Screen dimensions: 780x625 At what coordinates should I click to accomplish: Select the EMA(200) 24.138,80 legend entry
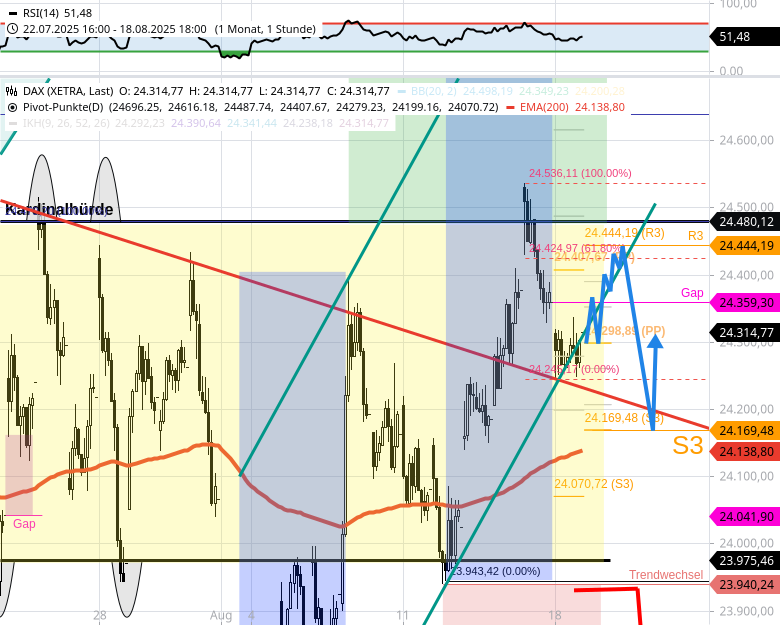pyautogui.click(x=572, y=107)
